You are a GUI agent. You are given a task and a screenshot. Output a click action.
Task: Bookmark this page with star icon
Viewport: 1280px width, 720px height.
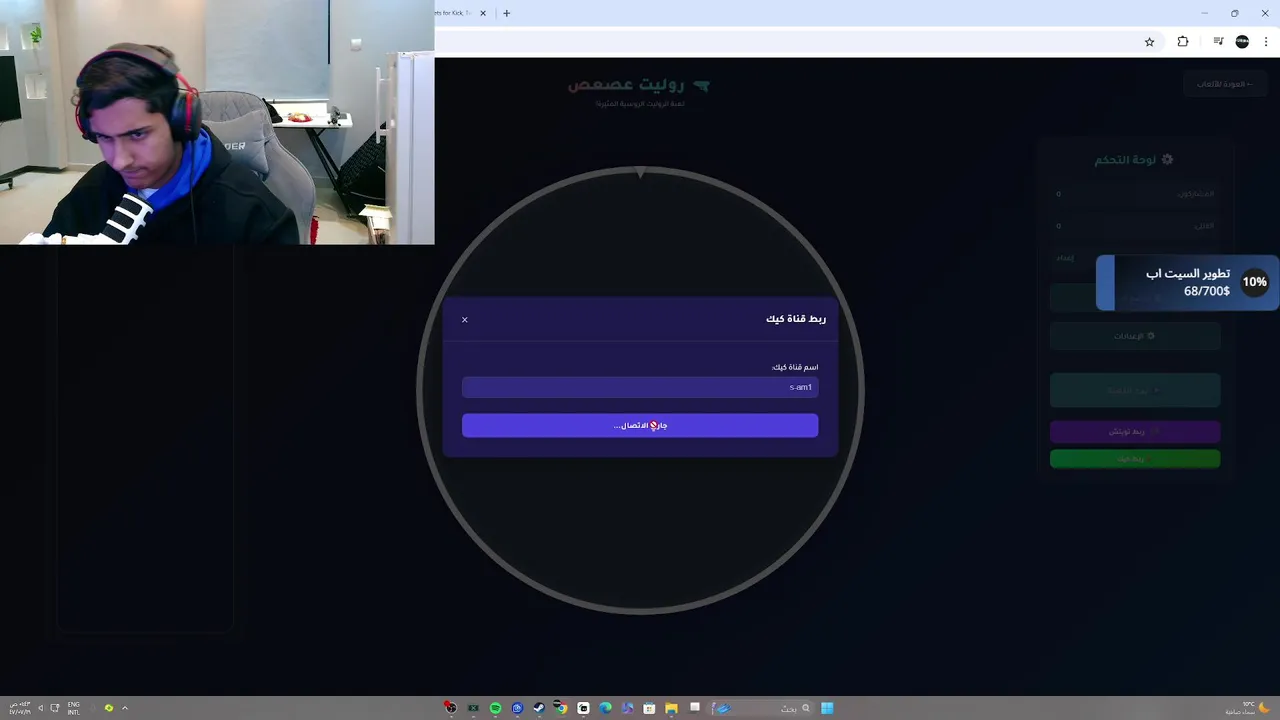(1149, 41)
